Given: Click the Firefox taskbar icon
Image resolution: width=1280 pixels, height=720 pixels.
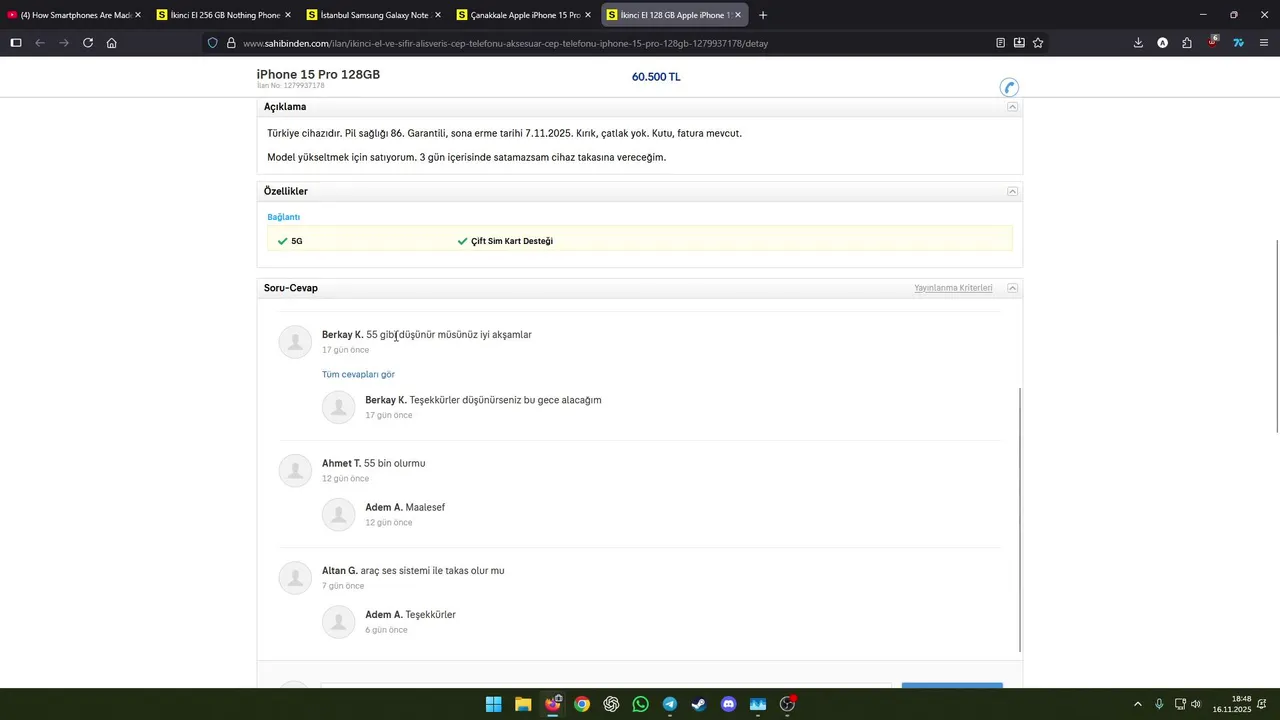Looking at the screenshot, I should (553, 704).
